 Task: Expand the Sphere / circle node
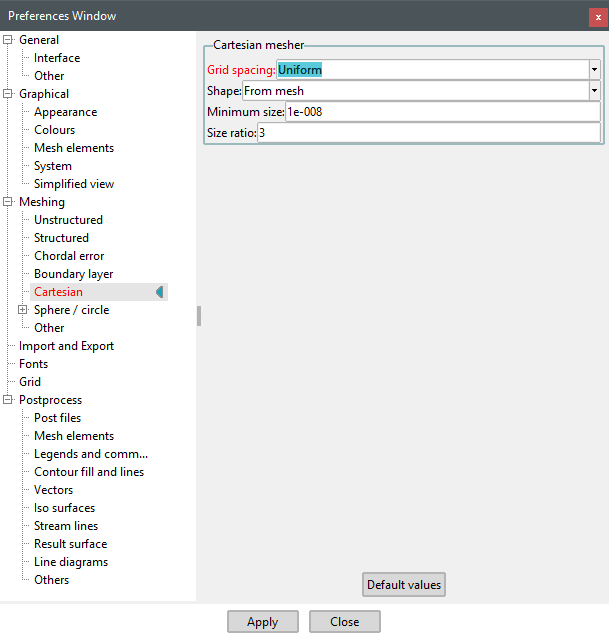(x=24, y=310)
